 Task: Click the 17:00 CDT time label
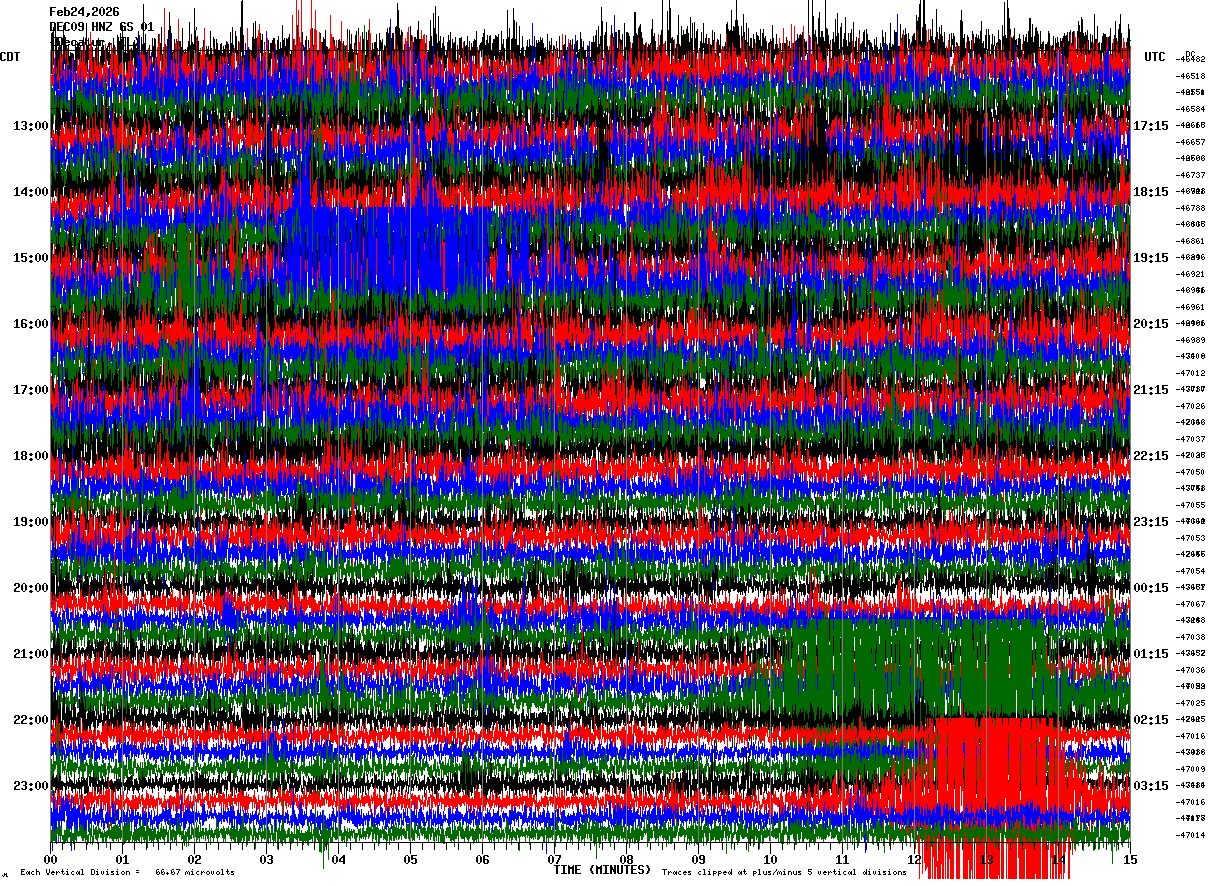[31, 390]
